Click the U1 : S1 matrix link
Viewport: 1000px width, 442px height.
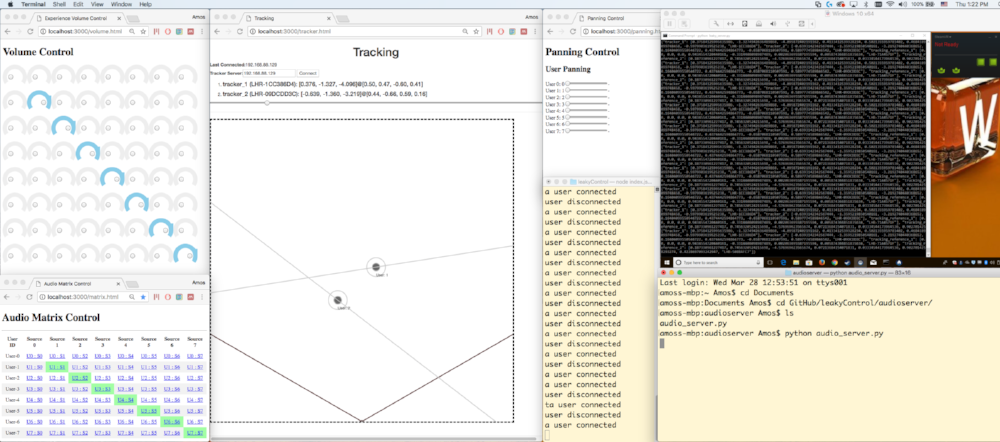(57, 367)
